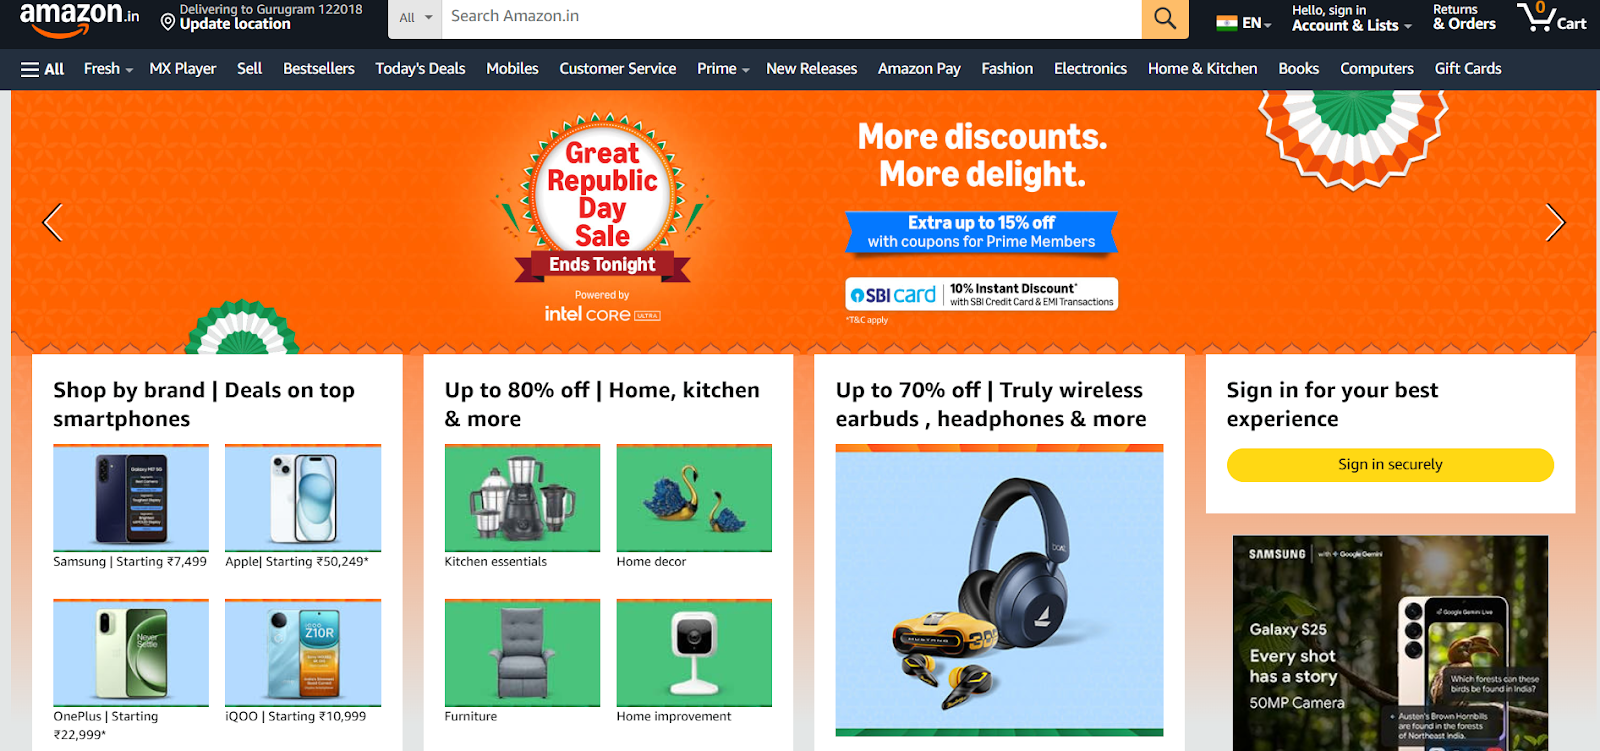Expand the All search category dropdown
Viewport: 1600px width, 751px height.
(x=415, y=17)
